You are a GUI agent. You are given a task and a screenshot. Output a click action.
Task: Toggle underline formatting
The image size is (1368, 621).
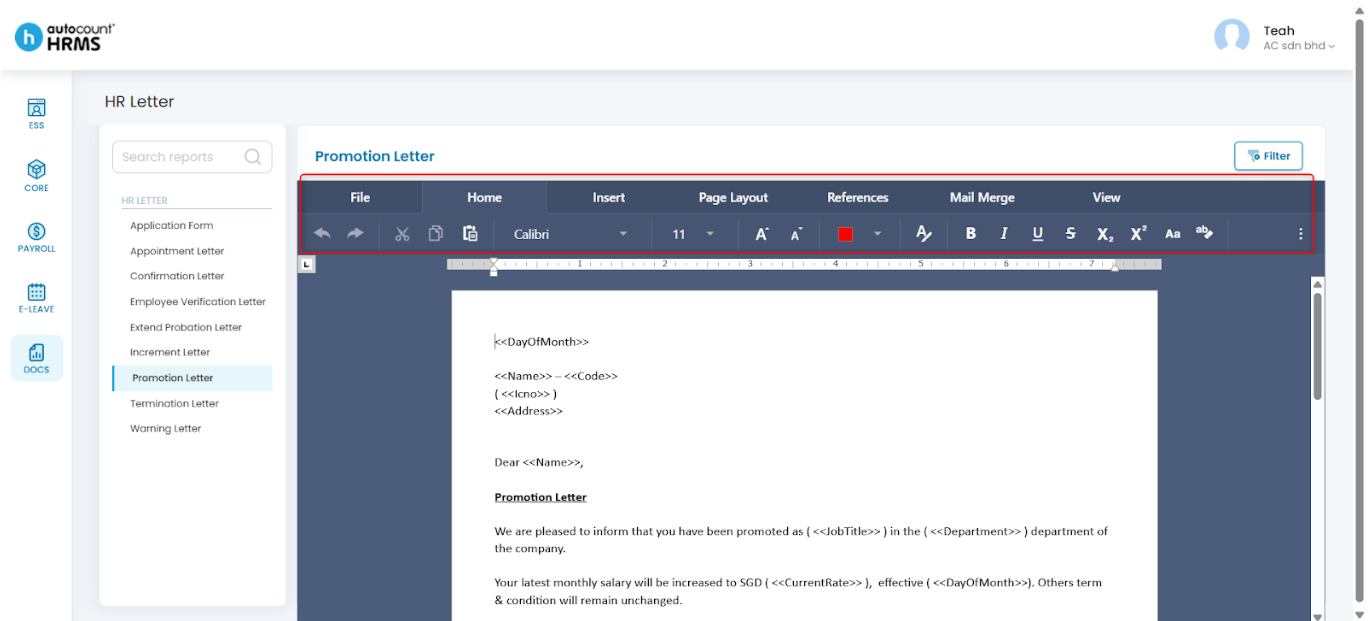(x=1038, y=234)
